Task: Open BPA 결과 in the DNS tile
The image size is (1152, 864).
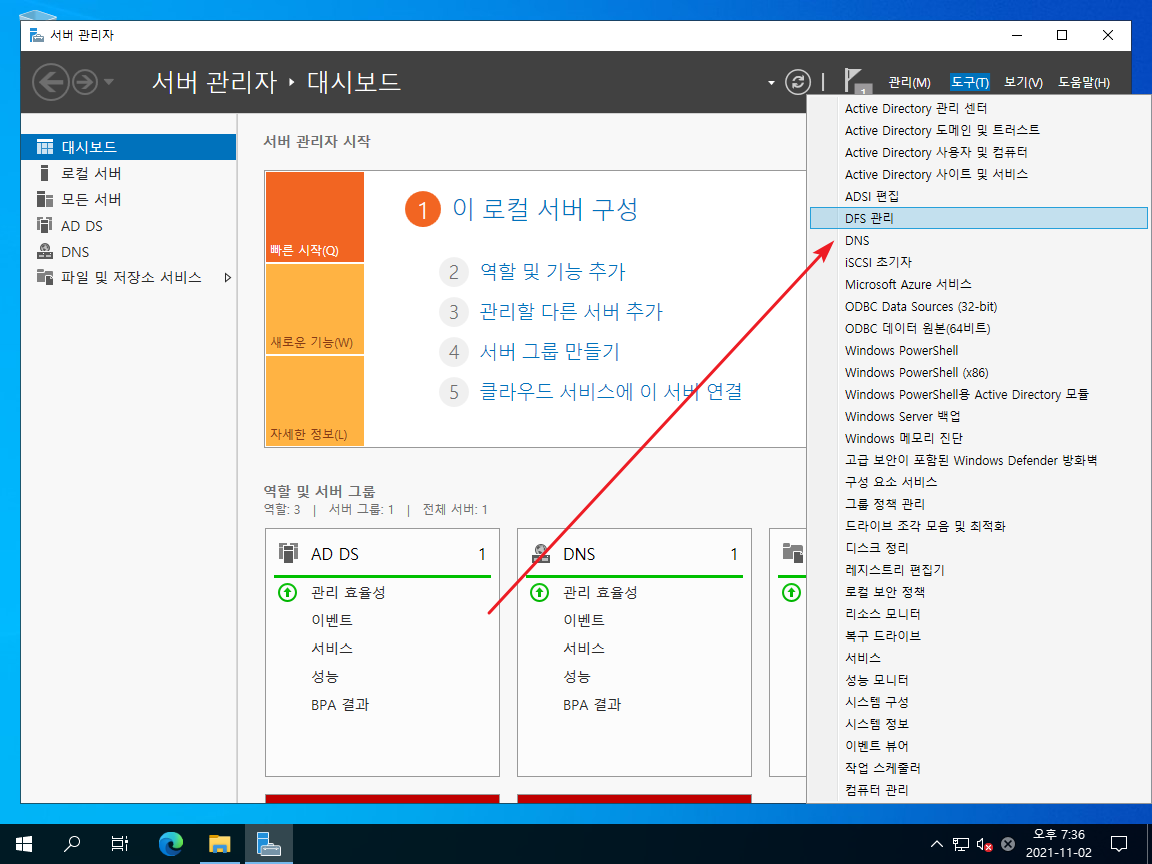Action: pyautogui.click(x=592, y=705)
